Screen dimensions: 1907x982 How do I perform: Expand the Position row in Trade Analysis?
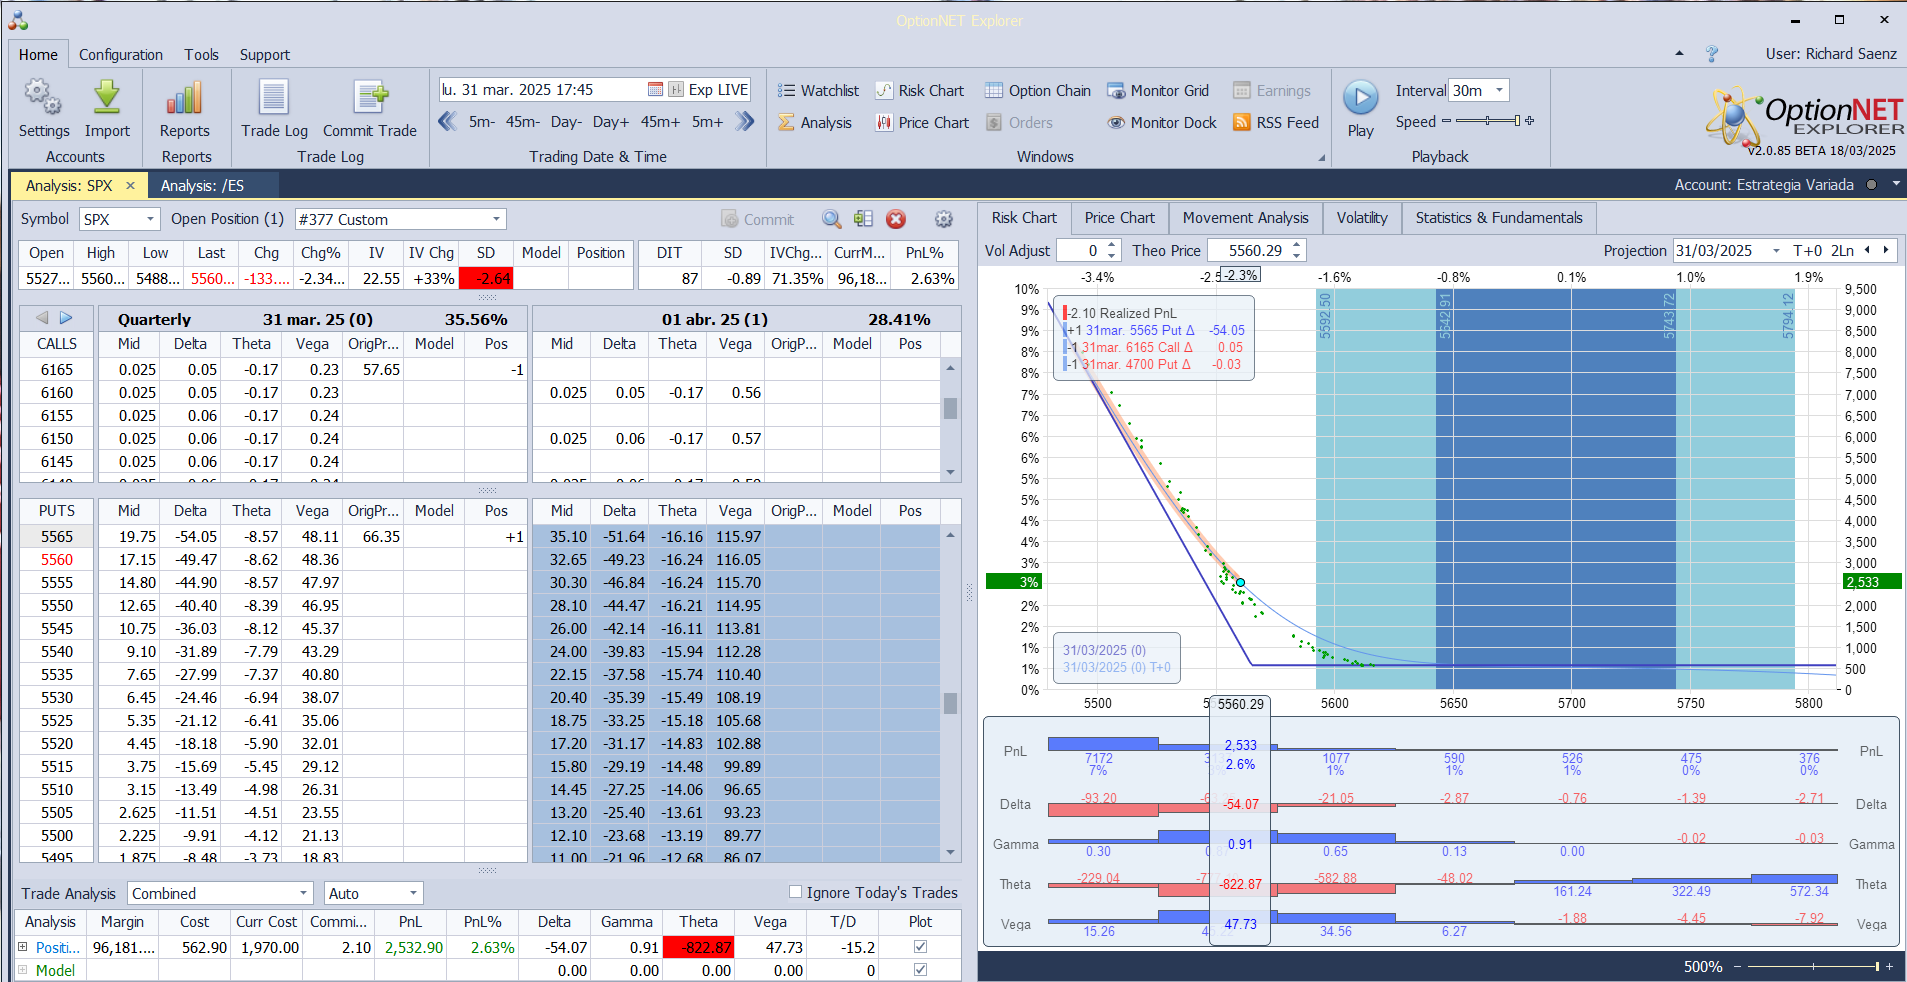point(23,946)
